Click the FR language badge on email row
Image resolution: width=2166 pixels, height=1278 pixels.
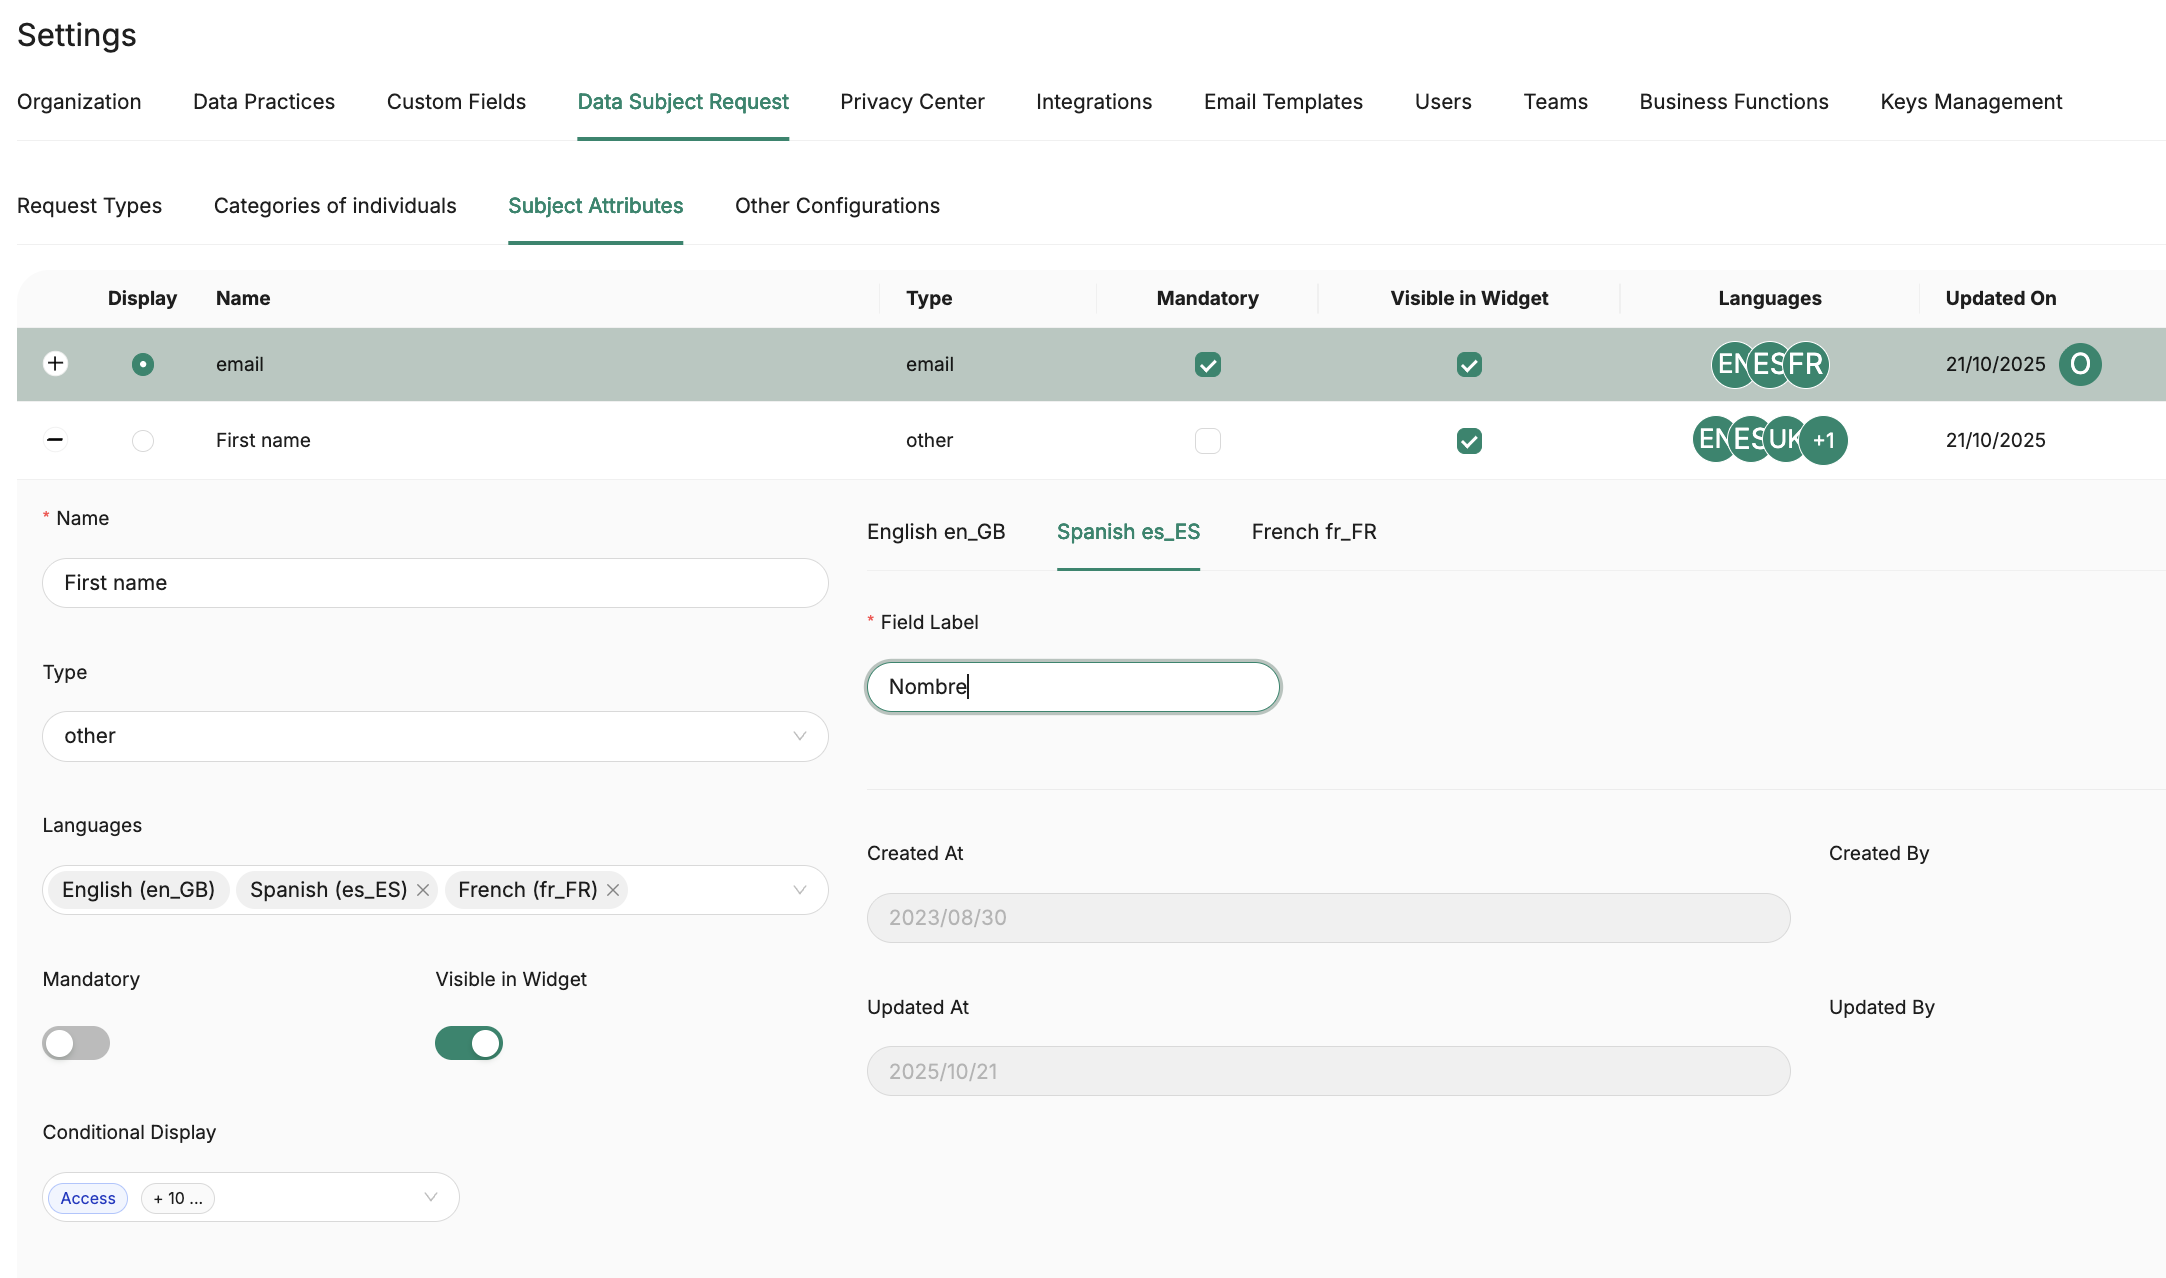[1808, 364]
